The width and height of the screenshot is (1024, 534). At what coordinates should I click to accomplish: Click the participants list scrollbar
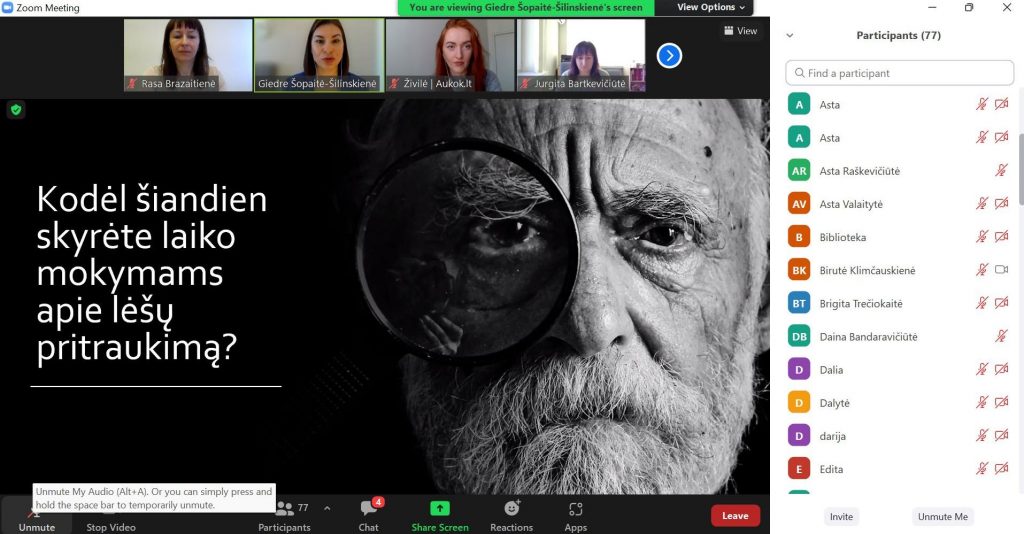click(x=1020, y=168)
